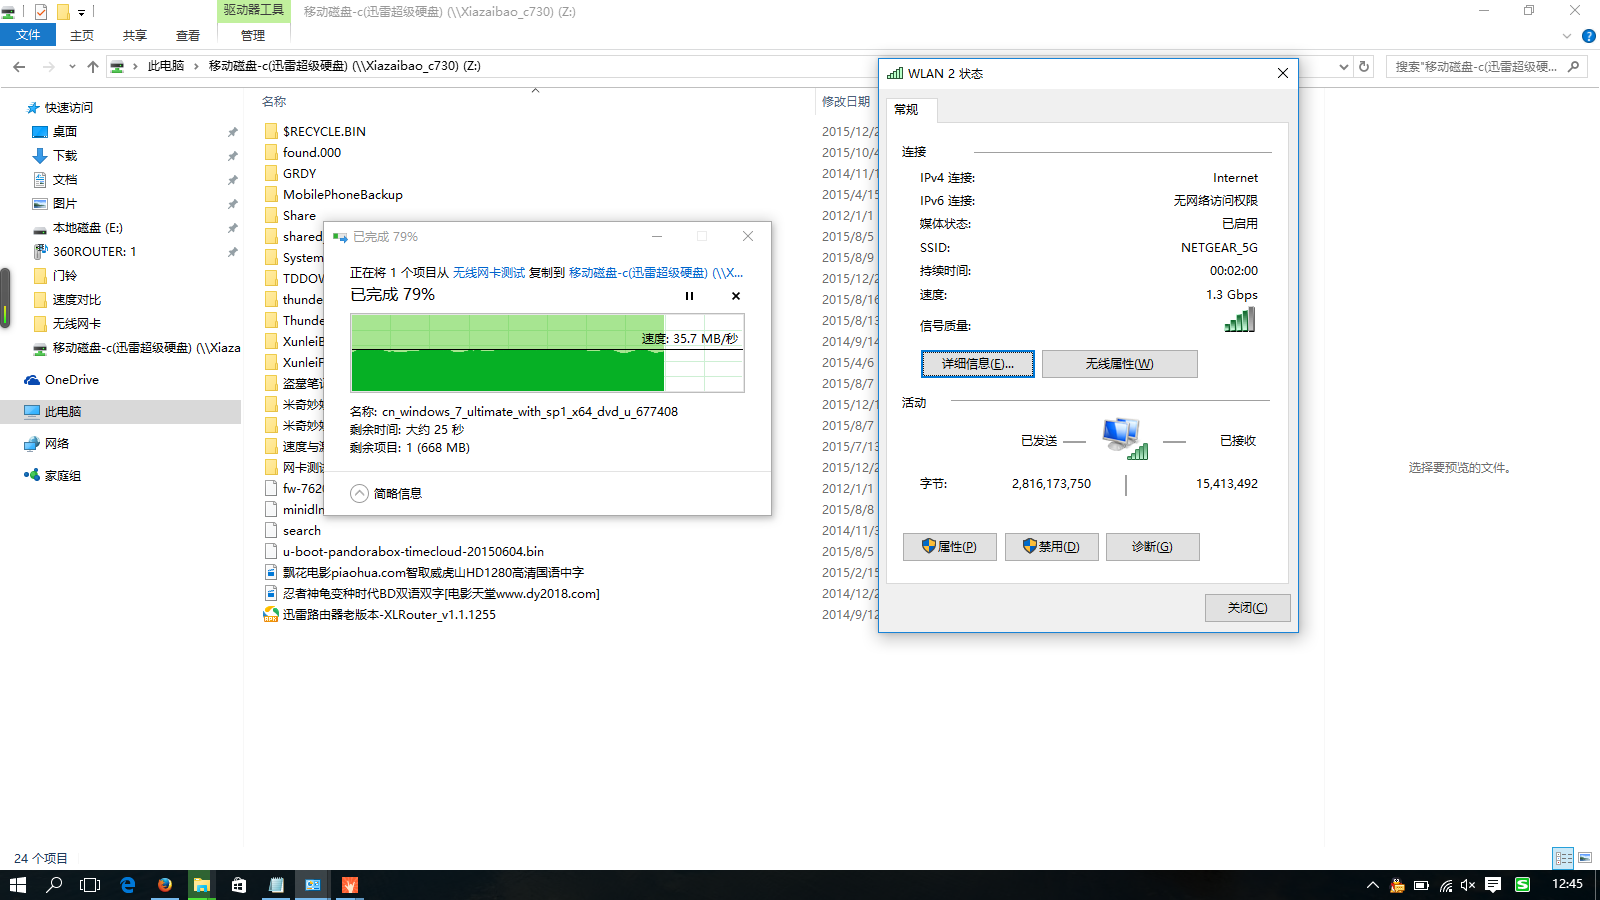Select 迅雷路由器老版本-XLRouter_v1.1.1255 file

coord(389,614)
